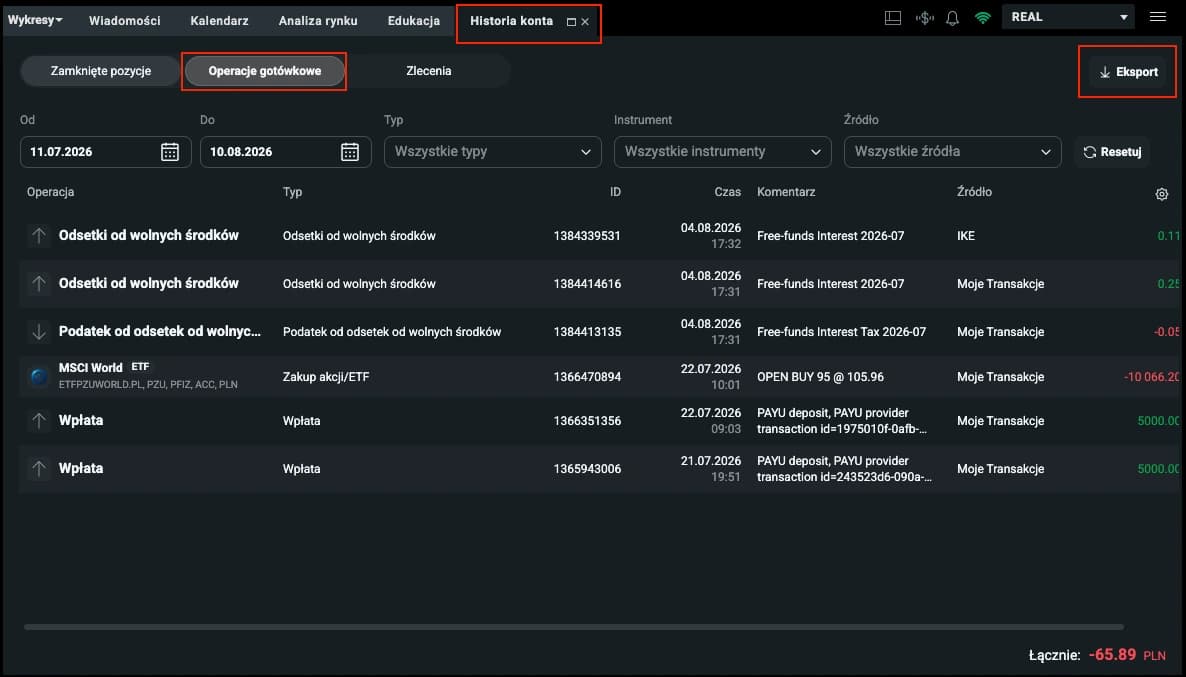
Task: Switch to Edukacja tab
Action: click(414, 21)
